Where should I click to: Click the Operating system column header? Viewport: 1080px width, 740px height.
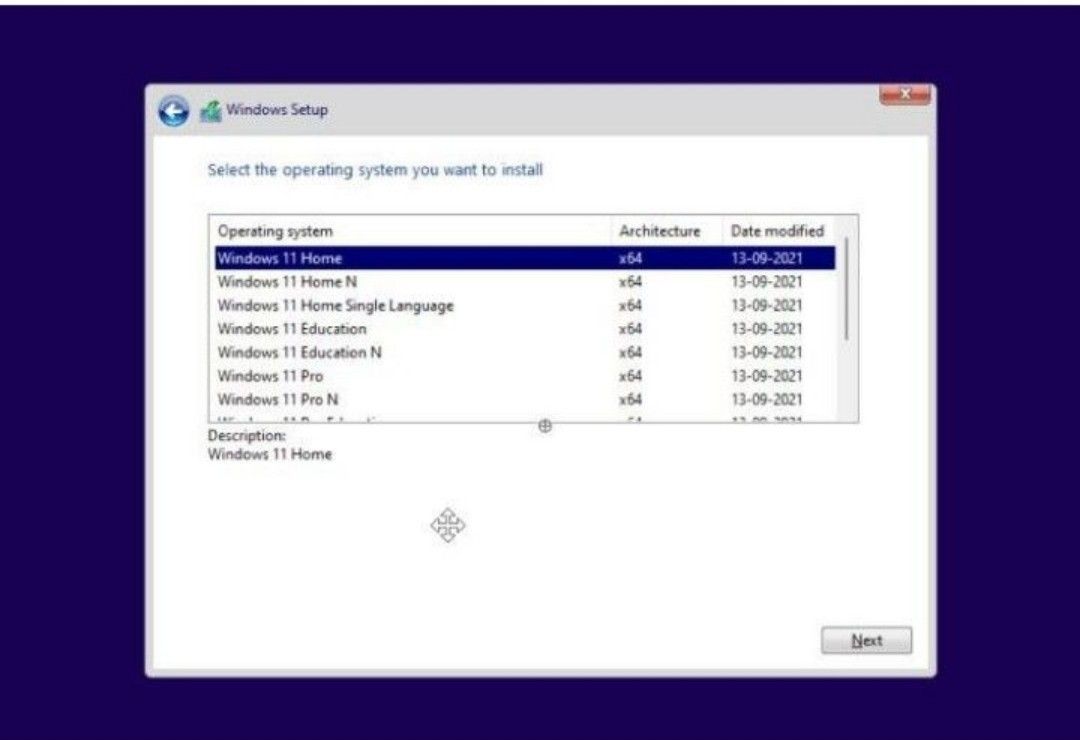(x=411, y=231)
